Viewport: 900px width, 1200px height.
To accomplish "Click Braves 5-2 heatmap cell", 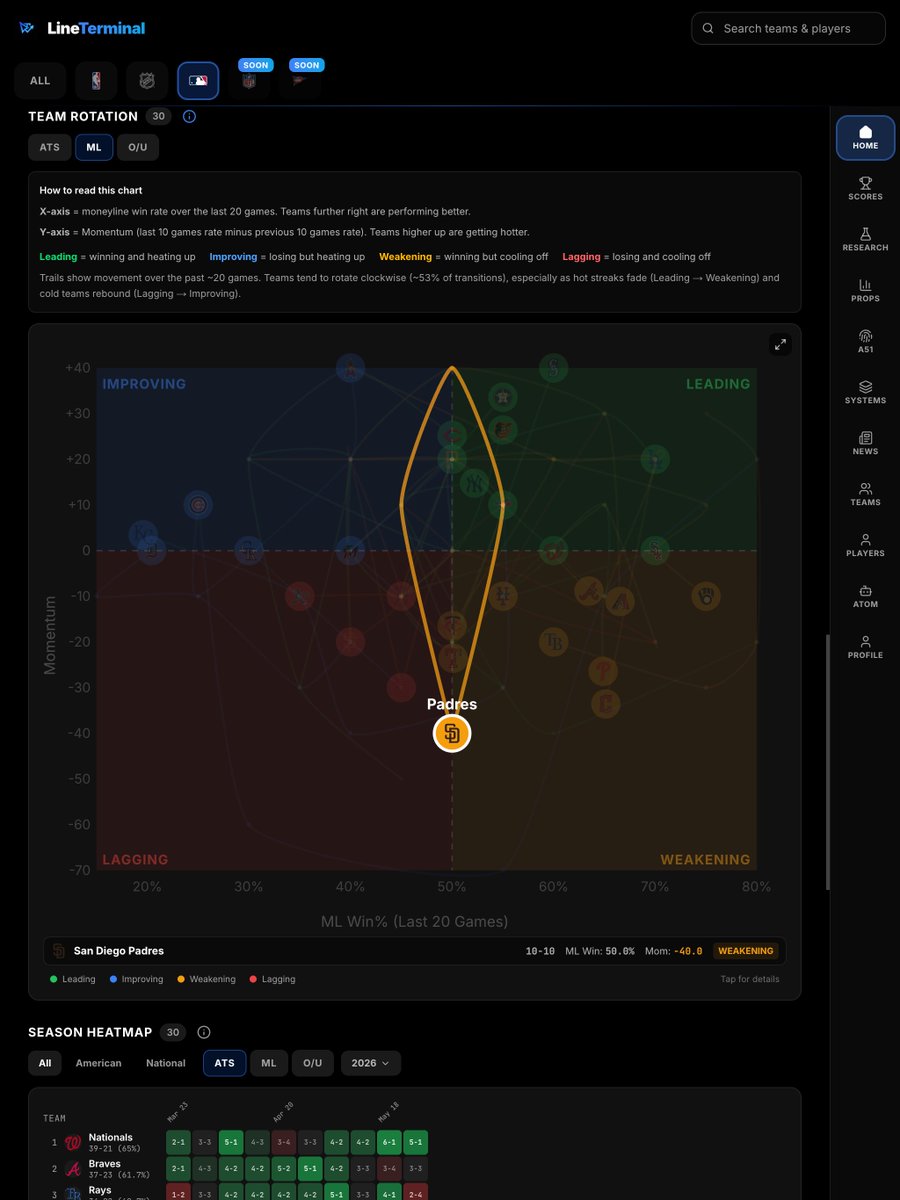I will click(x=284, y=1168).
